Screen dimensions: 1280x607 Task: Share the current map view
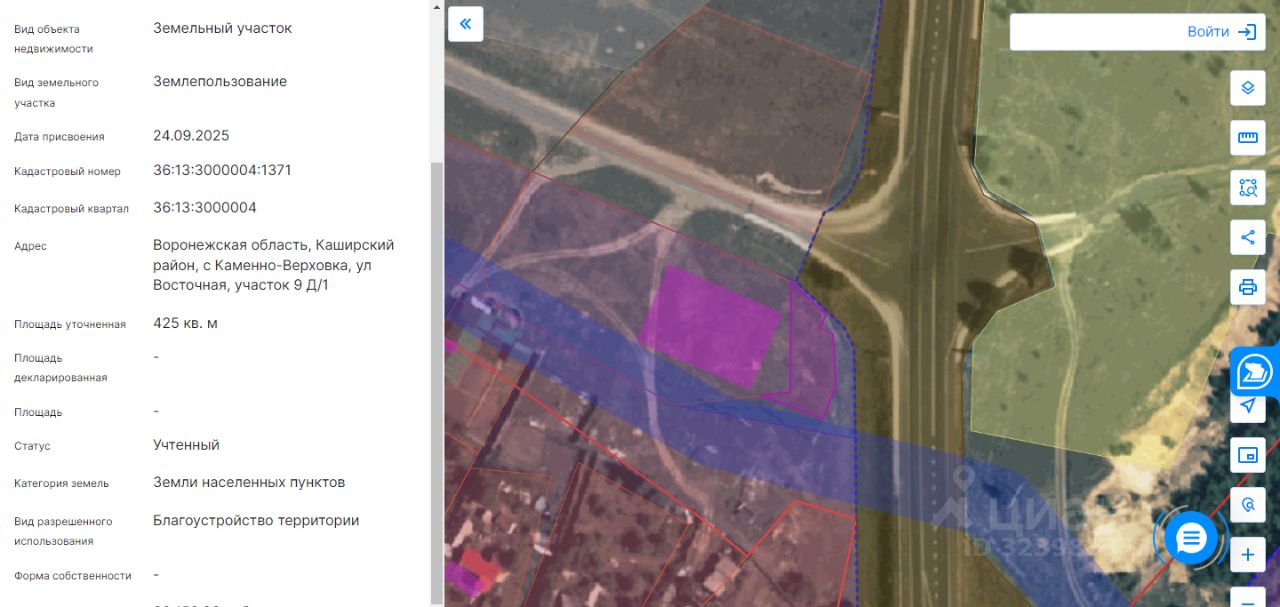pos(1247,237)
